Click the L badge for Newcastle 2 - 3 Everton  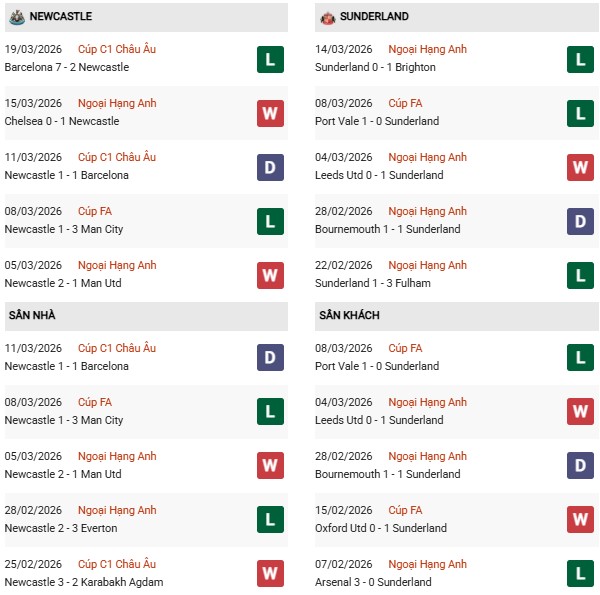coord(270,520)
